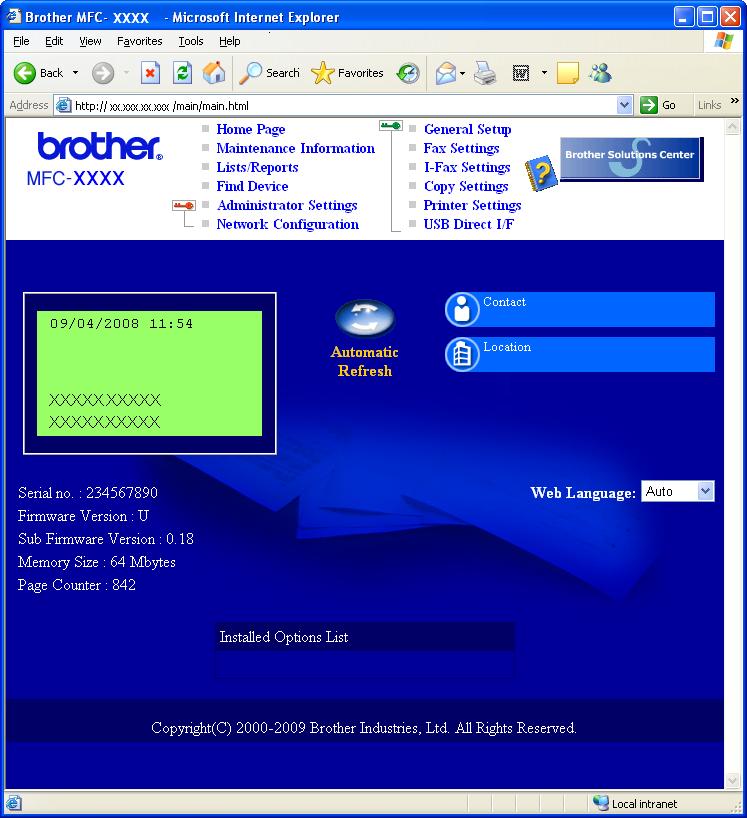Image resolution: width=747 pixels, height=818 pixels.
Task: Click the grey Forward arrow button
Action: click(x=103, y=73)
